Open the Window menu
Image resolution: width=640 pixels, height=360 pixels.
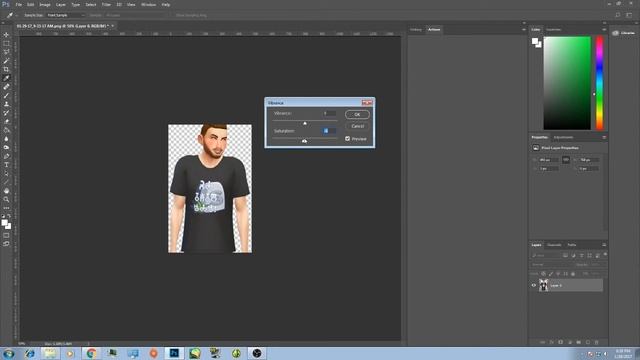point(148,4)
